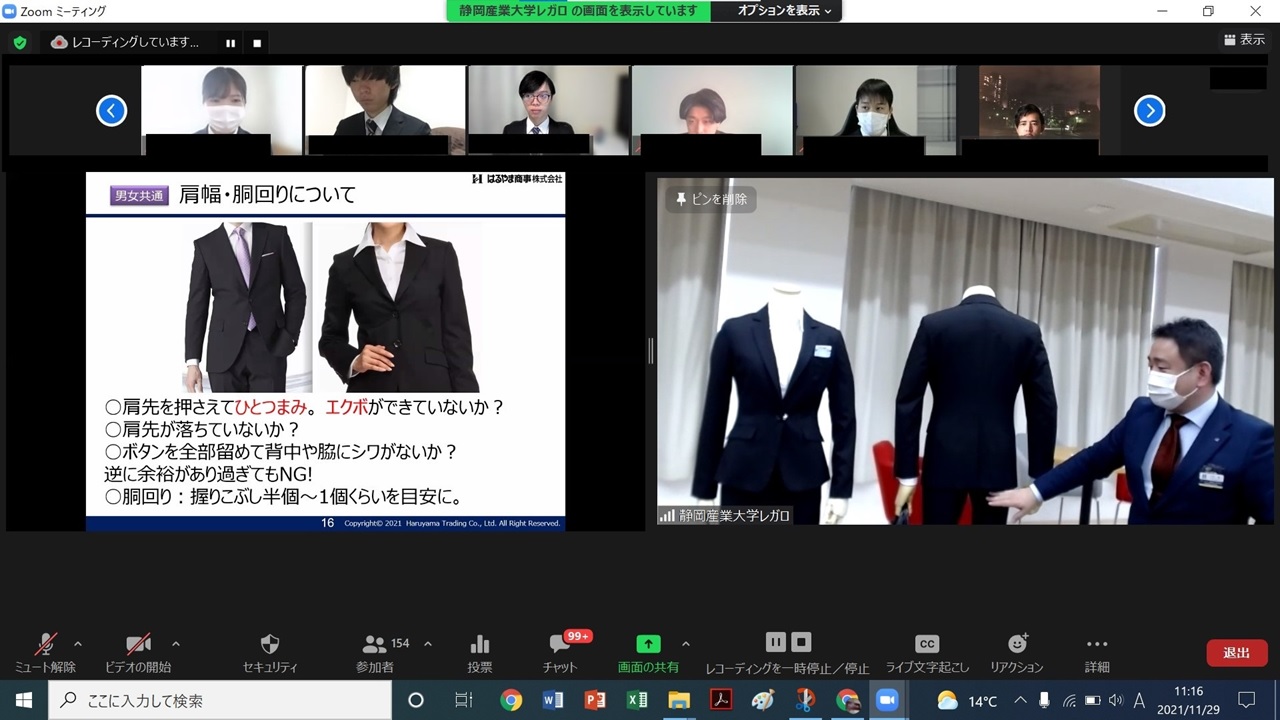
Task: Open network status icon in tray
Action: (x=1069, y=700)
